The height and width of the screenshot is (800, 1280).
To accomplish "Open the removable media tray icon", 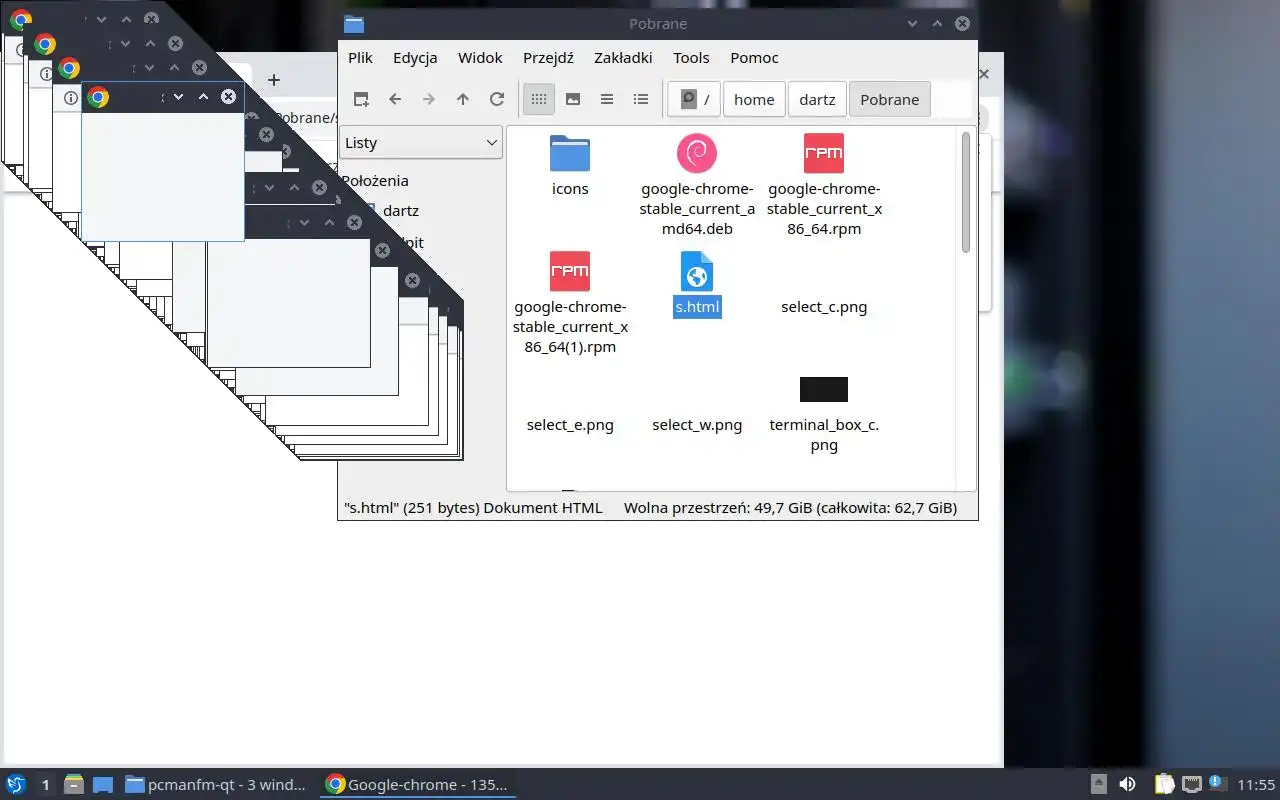I will [x=1098, y=785].
